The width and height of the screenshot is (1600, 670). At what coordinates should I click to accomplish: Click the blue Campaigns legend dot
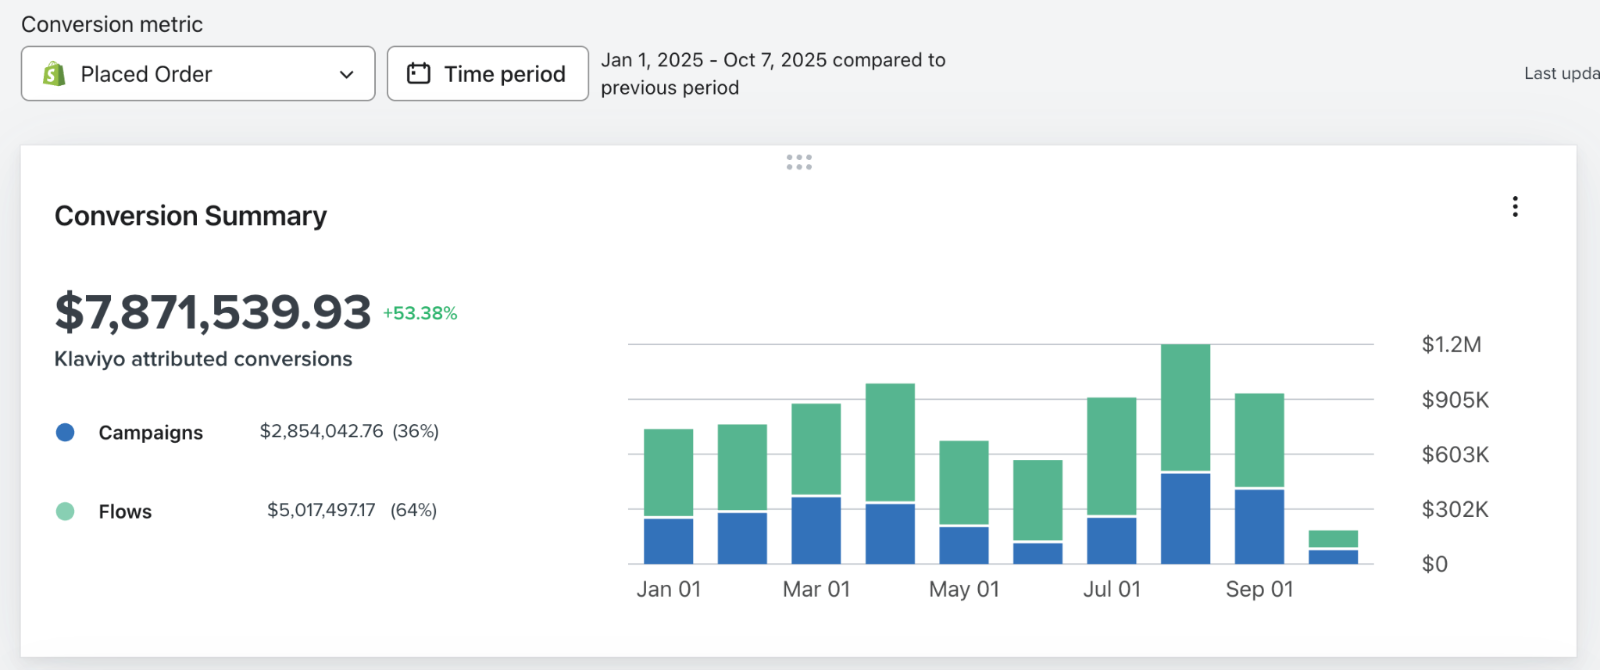click(65, 432)
